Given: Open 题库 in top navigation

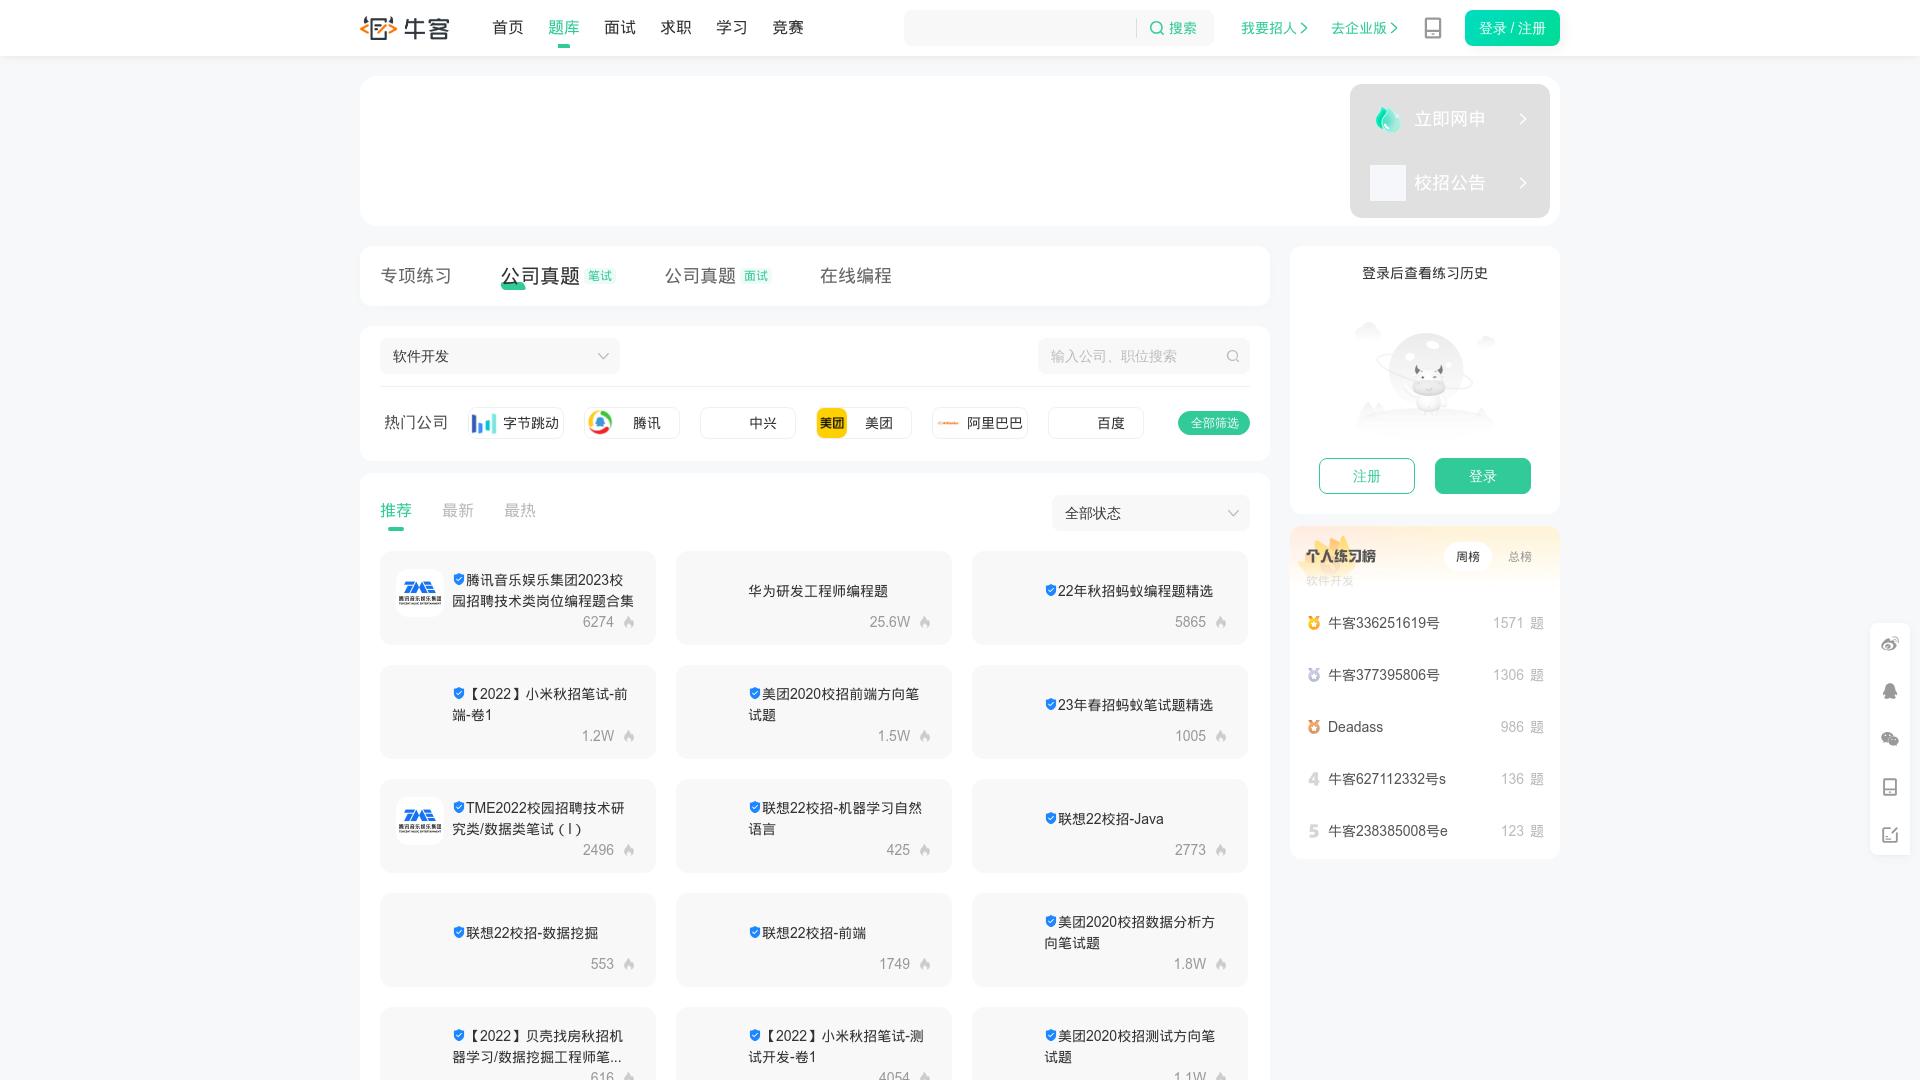Looking at the screenshot, I should (564, 28).
